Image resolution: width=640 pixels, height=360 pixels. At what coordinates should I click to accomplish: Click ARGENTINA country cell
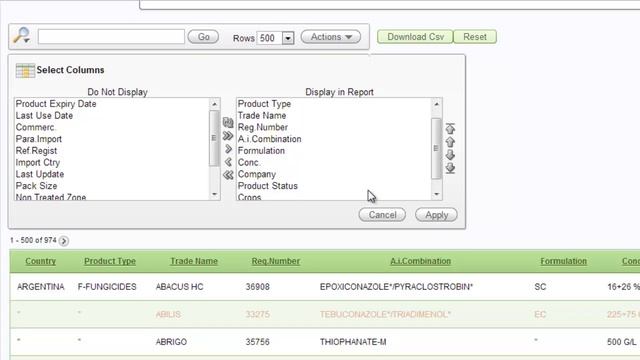tap(40, 287)
